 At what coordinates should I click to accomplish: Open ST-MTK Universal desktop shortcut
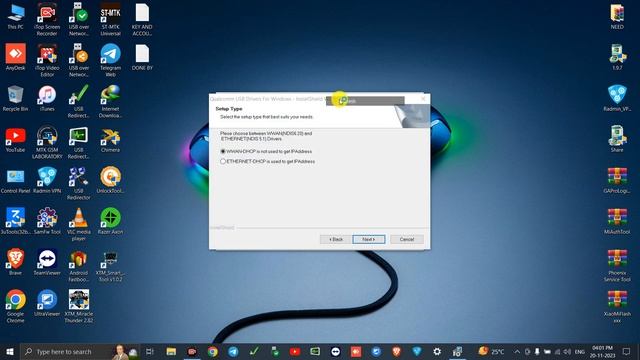point(110,19)
